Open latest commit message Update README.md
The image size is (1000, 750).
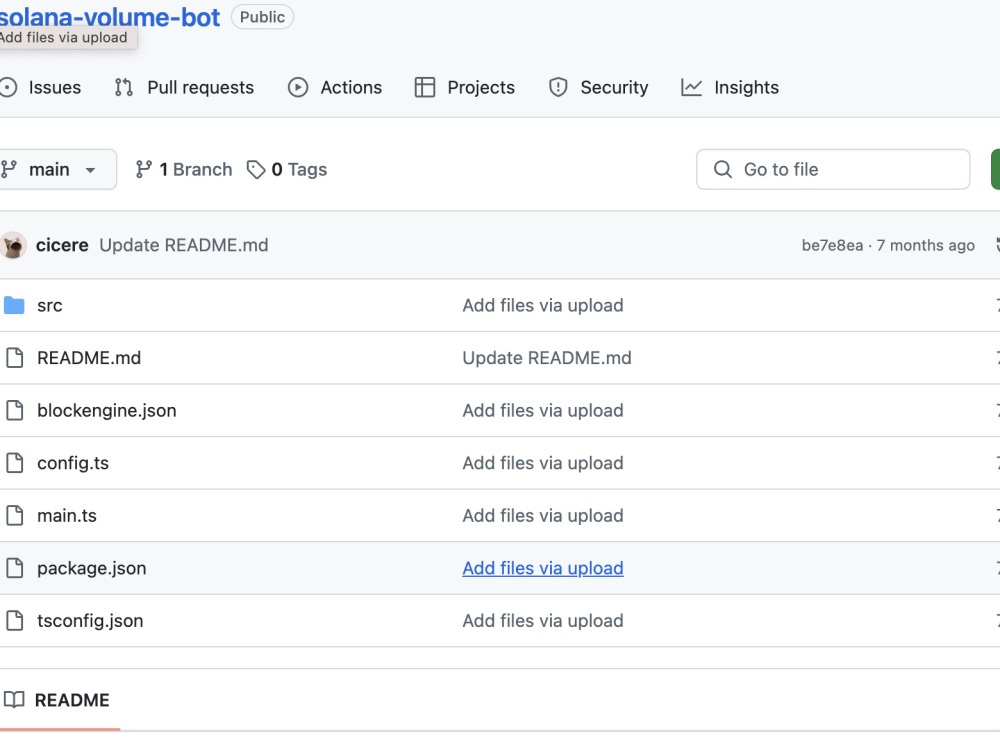(184, 246)
